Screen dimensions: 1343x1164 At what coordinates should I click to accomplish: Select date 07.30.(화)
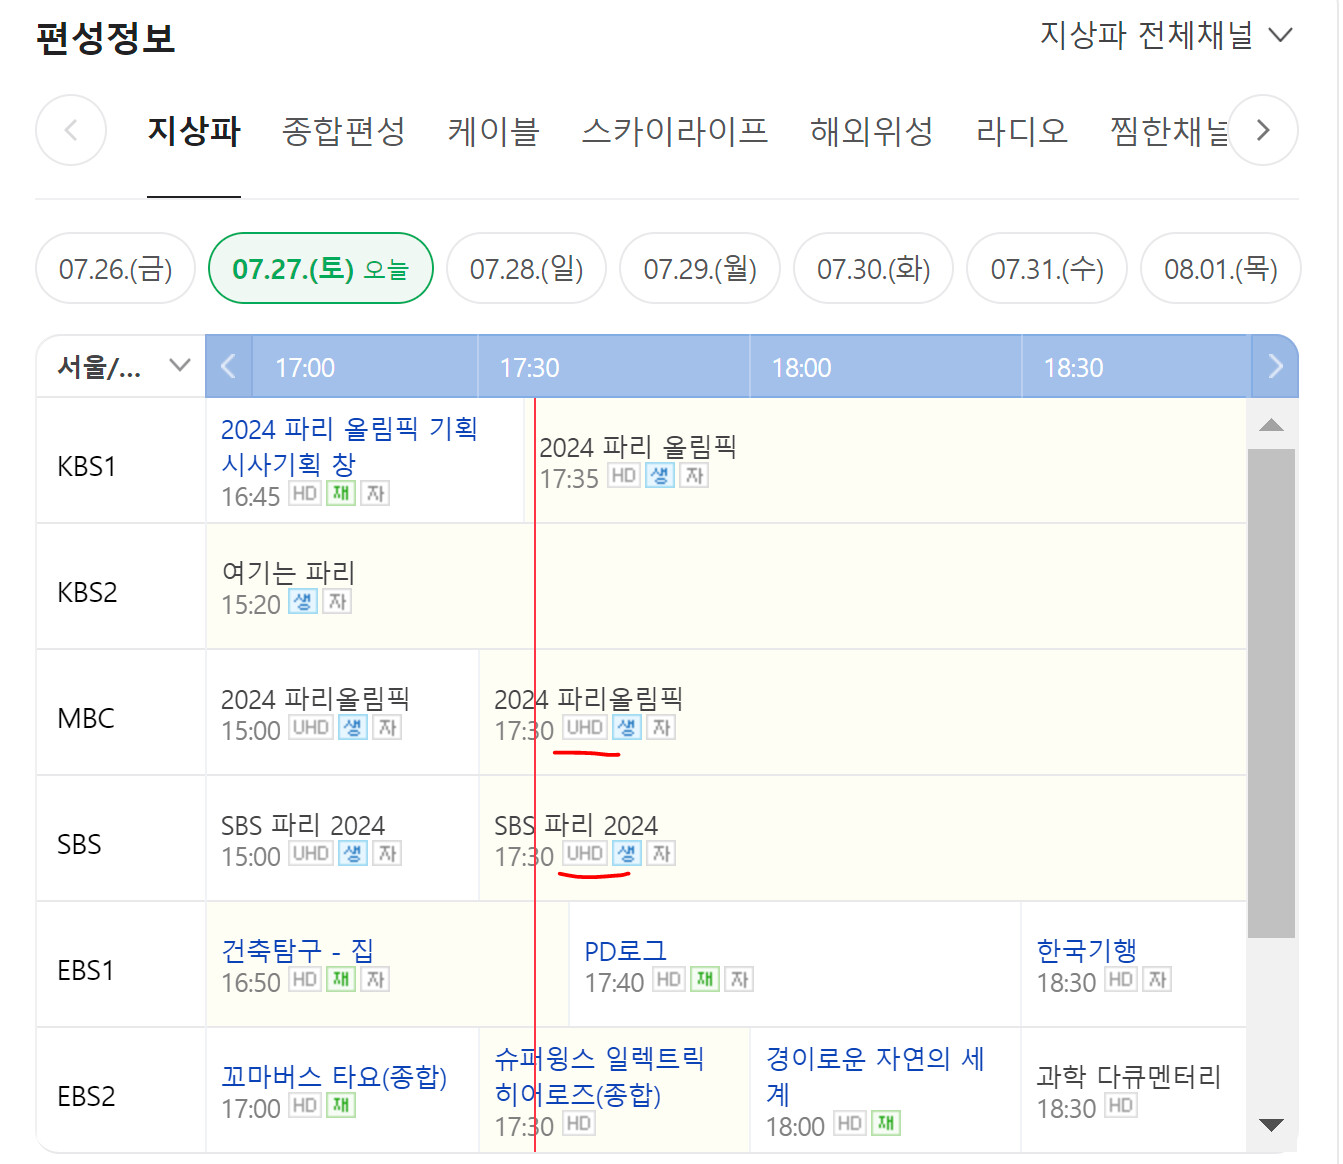(x=874, y=268)
